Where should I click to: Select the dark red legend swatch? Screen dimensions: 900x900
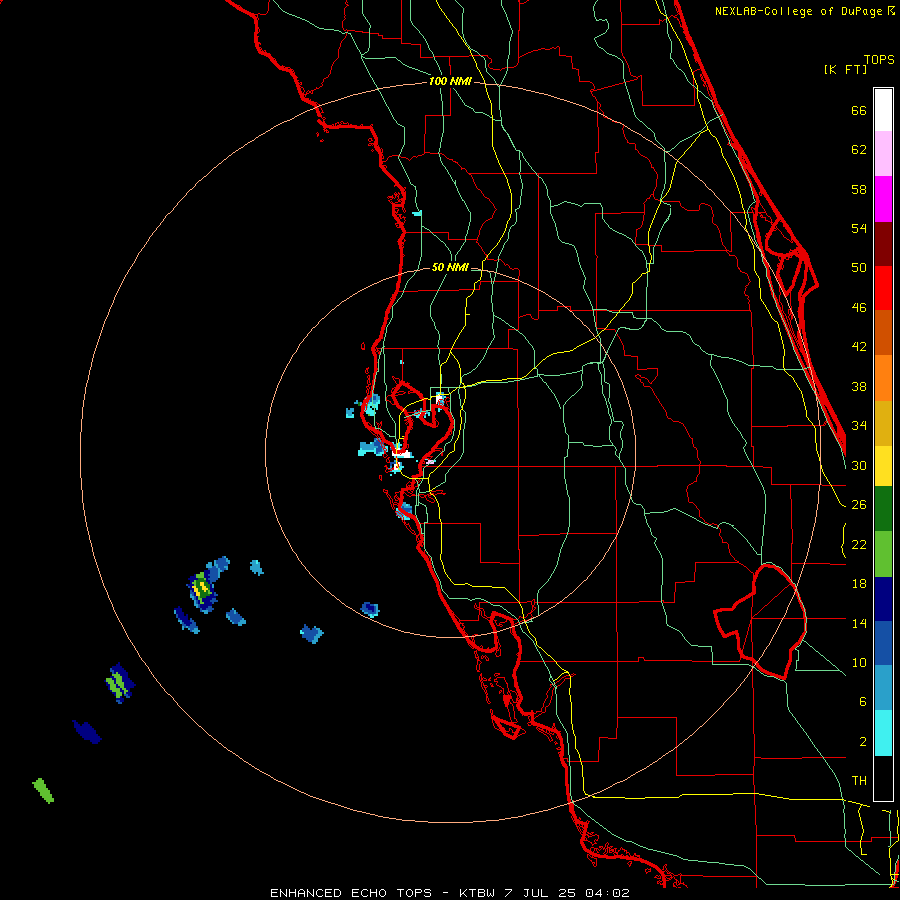(883, 244)
